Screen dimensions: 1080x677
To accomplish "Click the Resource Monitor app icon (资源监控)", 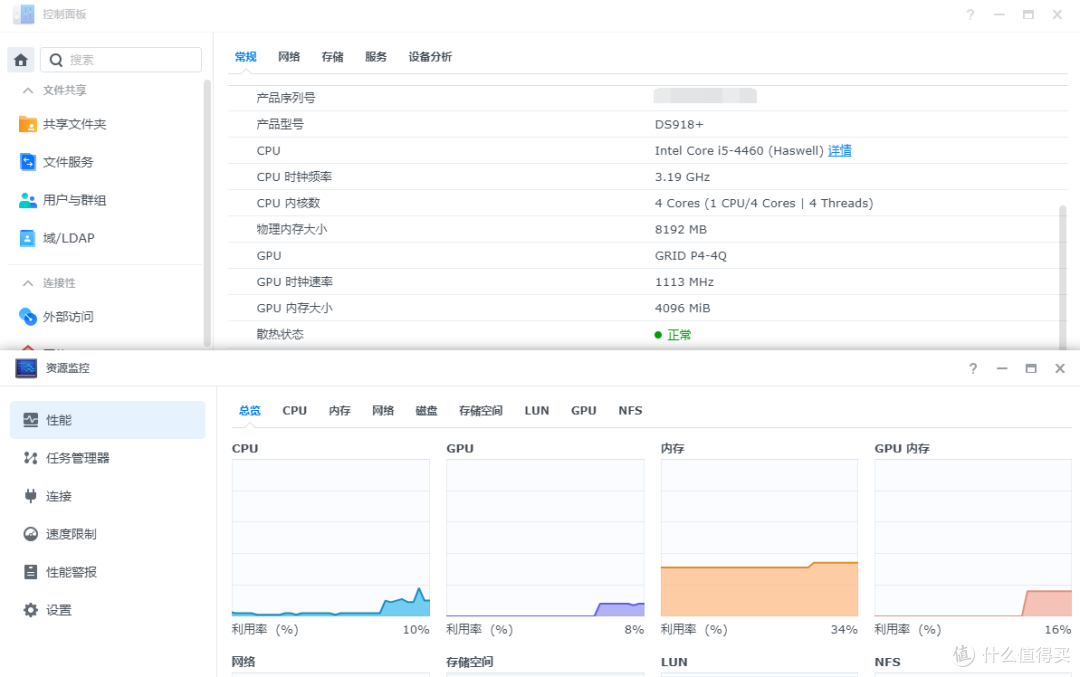I will [x=26, y=368].
